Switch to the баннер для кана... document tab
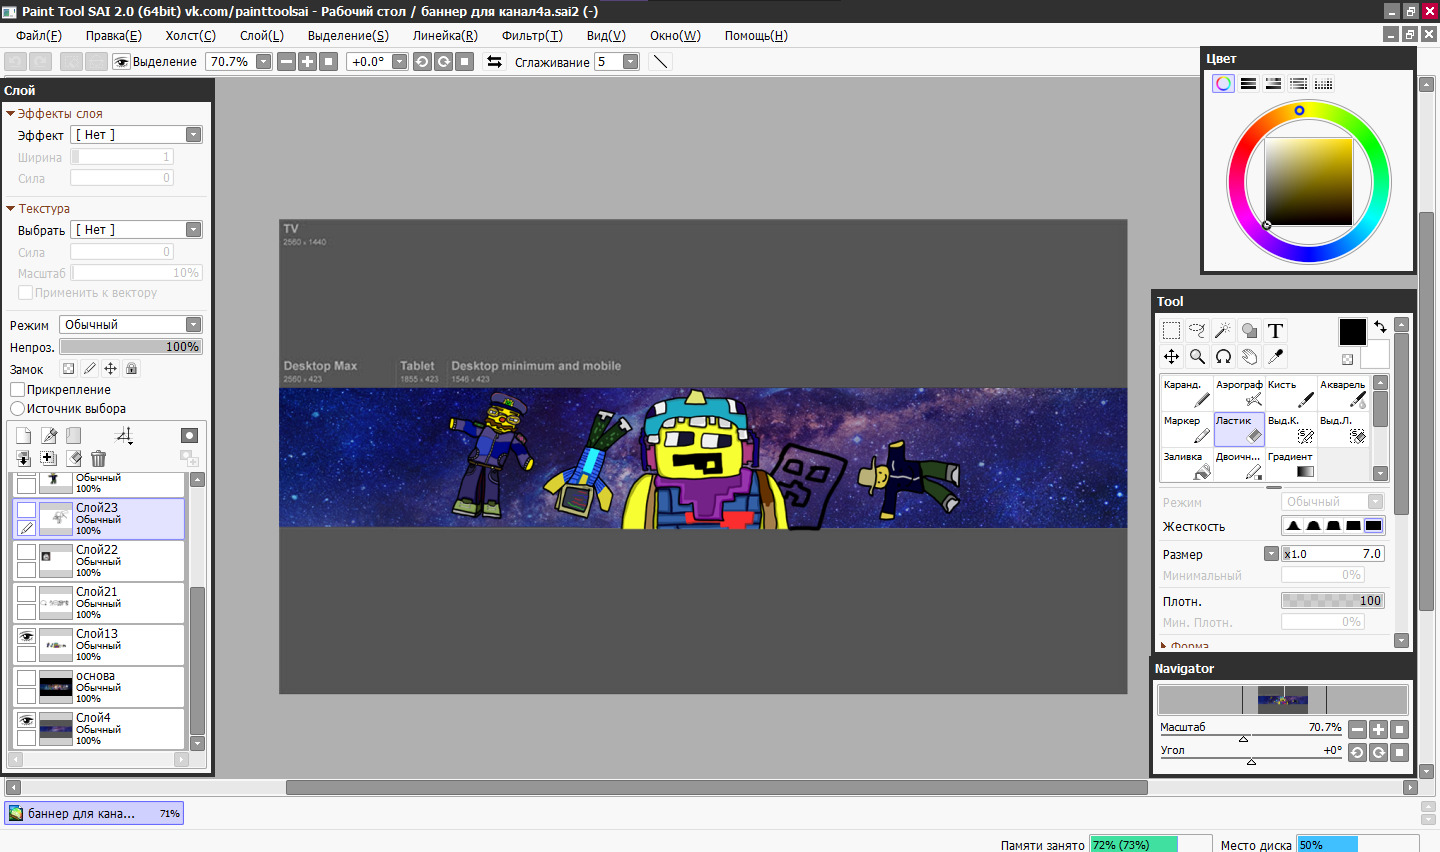This screenshot has height=852, width=1440. coord(94,814)
